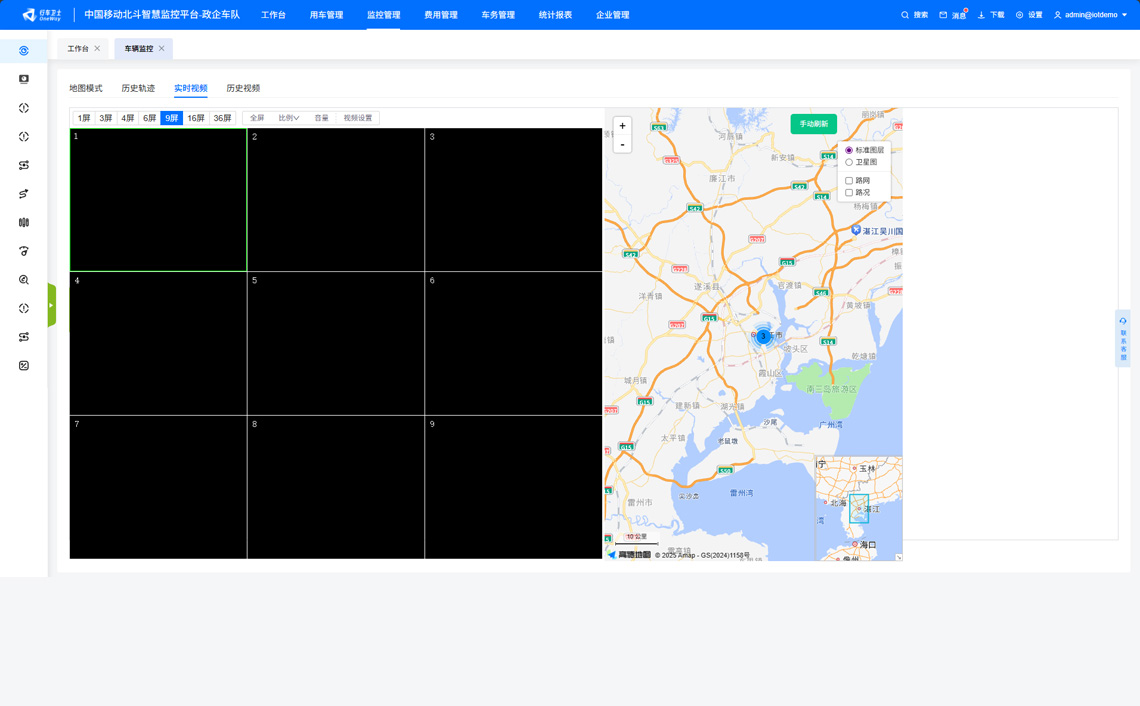
Task: Select video panel number 5
Action: (336, 343)
